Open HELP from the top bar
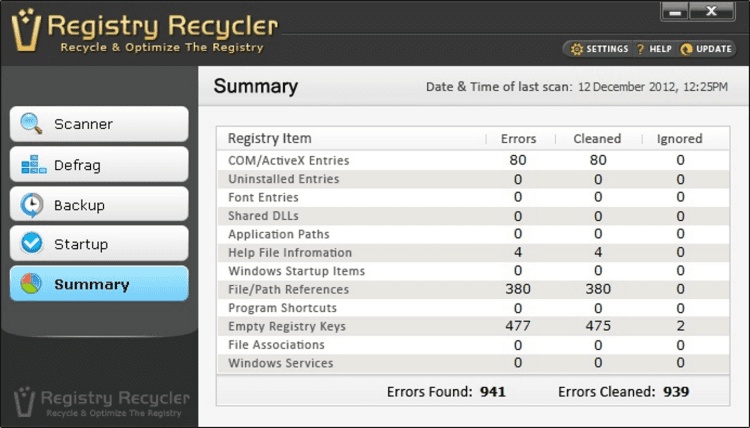 click(654, 49)
